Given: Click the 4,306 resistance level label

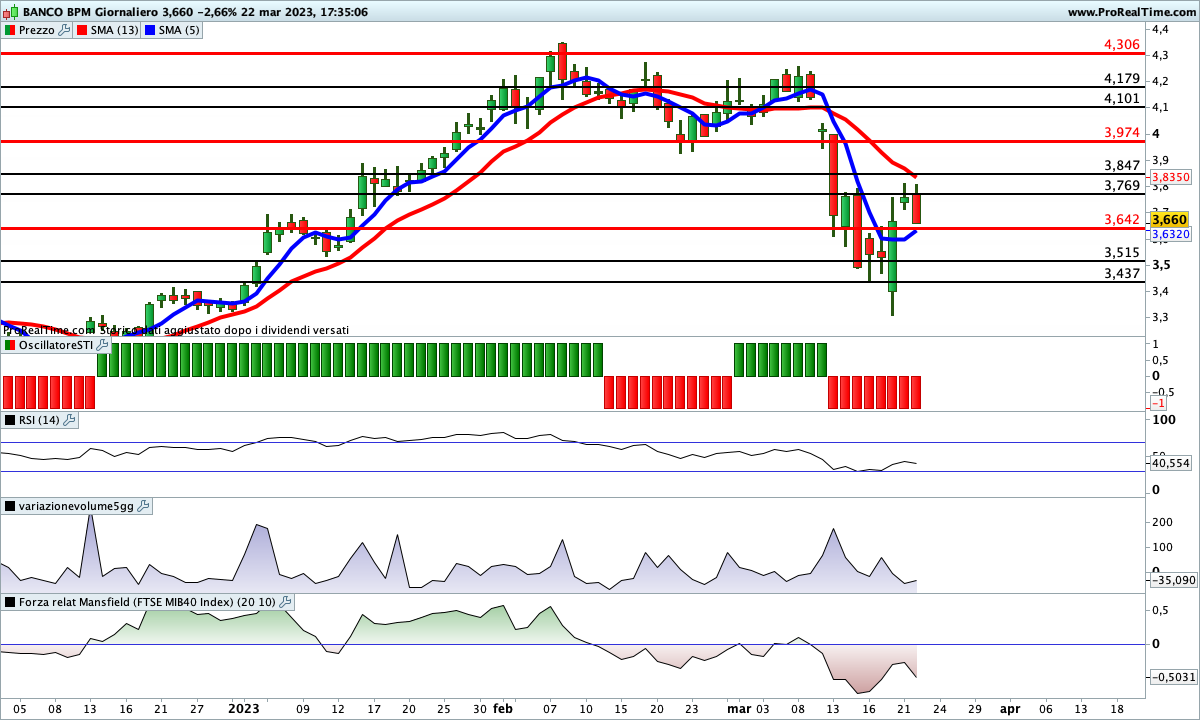Looking at the screenshot, I should tap(1122, 45).
